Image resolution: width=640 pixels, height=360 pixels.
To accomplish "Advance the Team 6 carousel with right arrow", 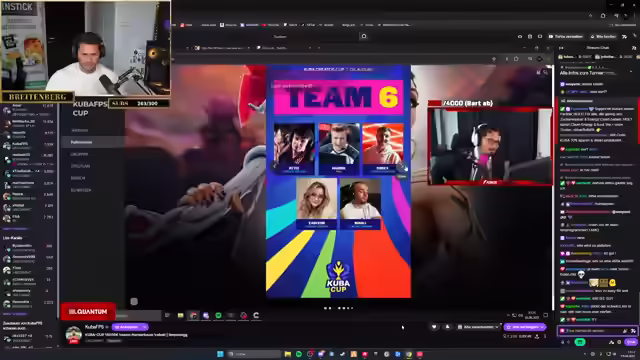I will [402, 167].
